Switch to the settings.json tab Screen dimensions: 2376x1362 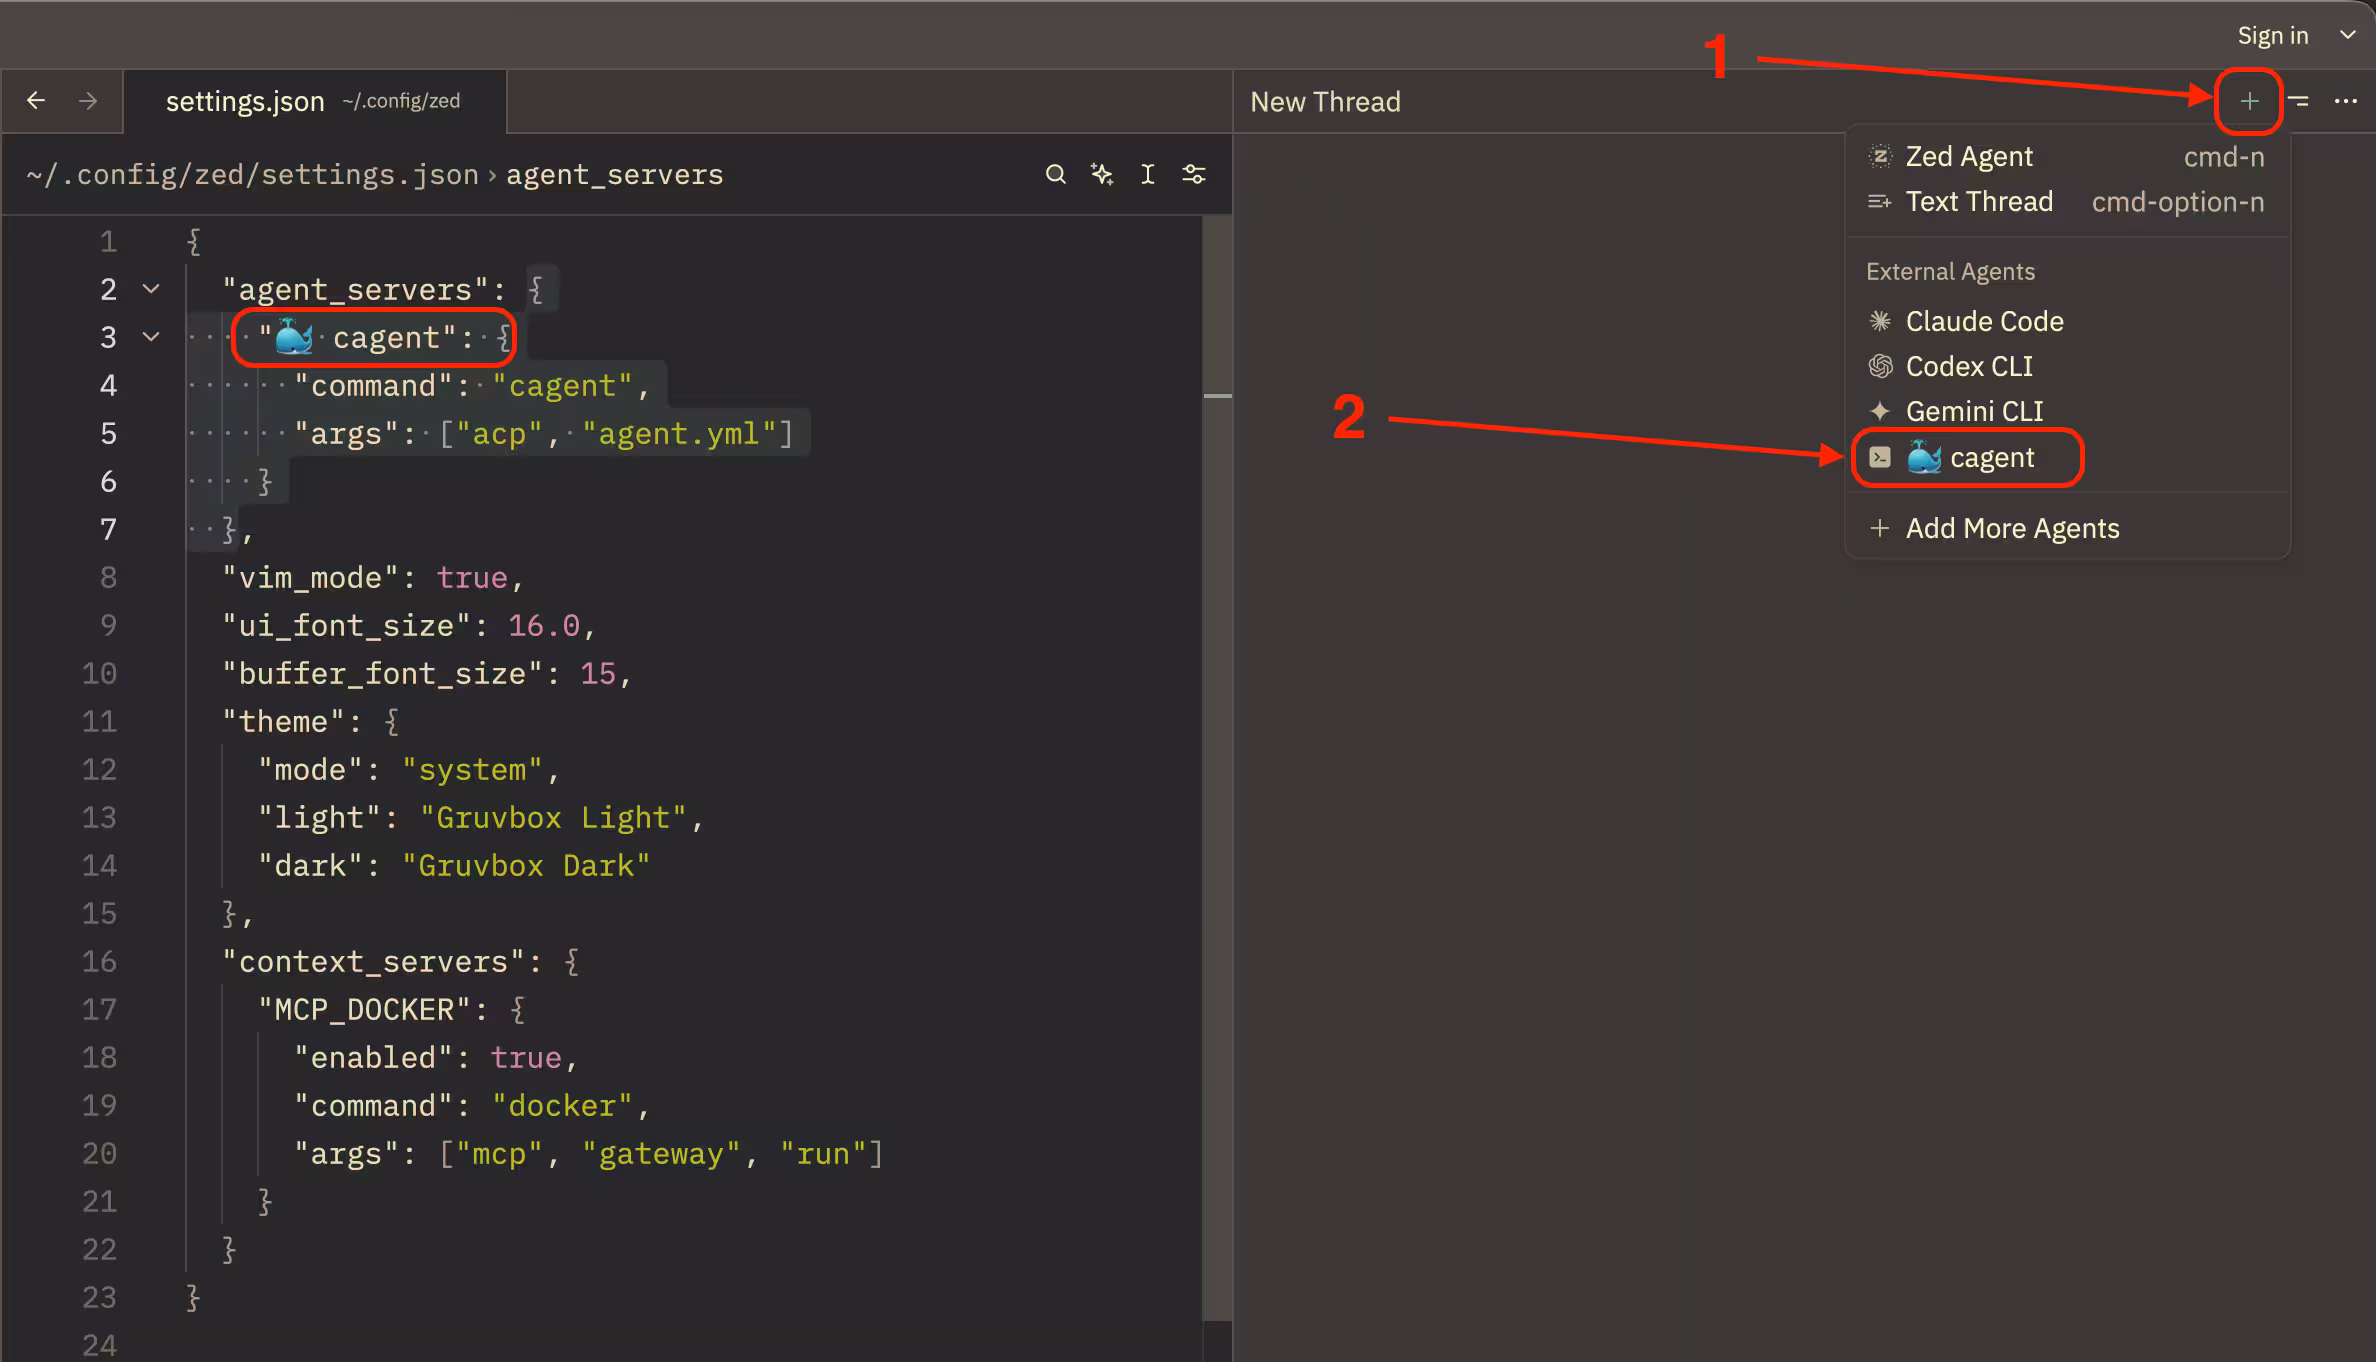(x=245, y=100)
